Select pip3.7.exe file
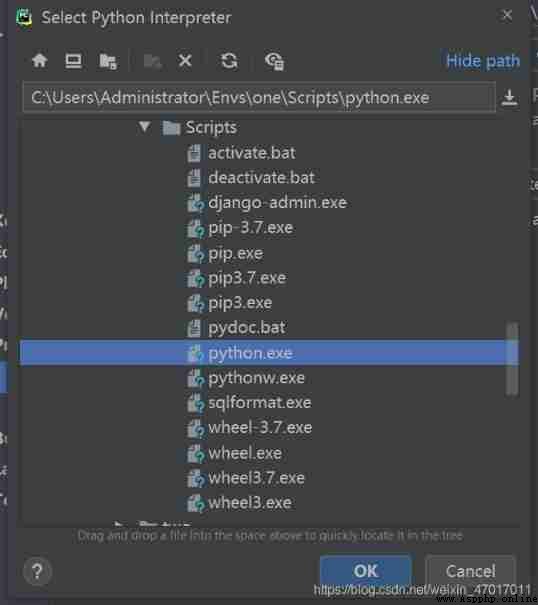Viewport: 538px width, 605px height. pyautogui.click(x=237, y=278)
